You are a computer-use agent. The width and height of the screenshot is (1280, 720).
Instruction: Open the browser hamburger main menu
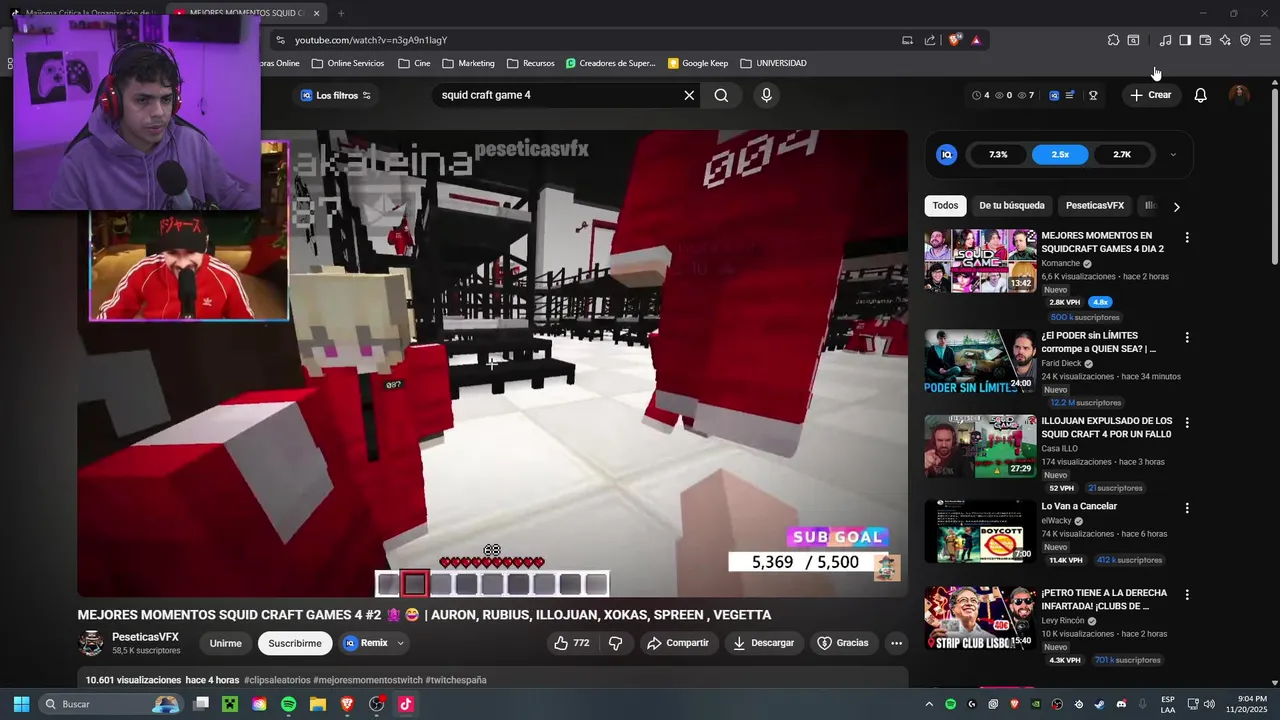click(1265, 40)
